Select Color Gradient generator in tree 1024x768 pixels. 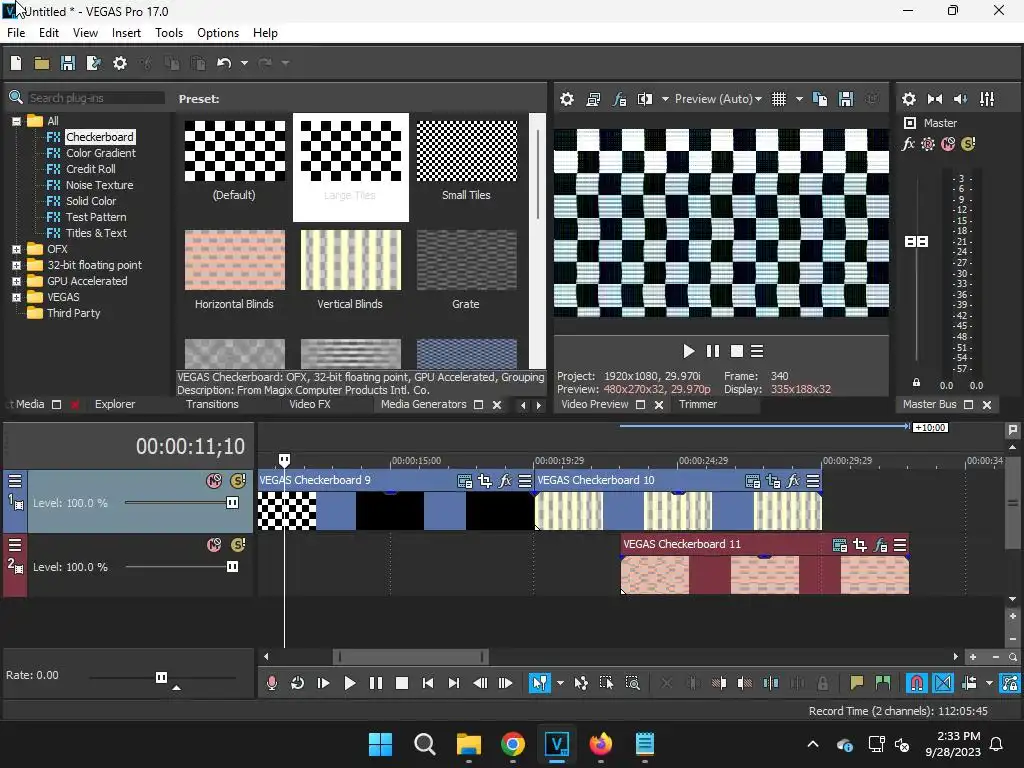tap(101, 153)
